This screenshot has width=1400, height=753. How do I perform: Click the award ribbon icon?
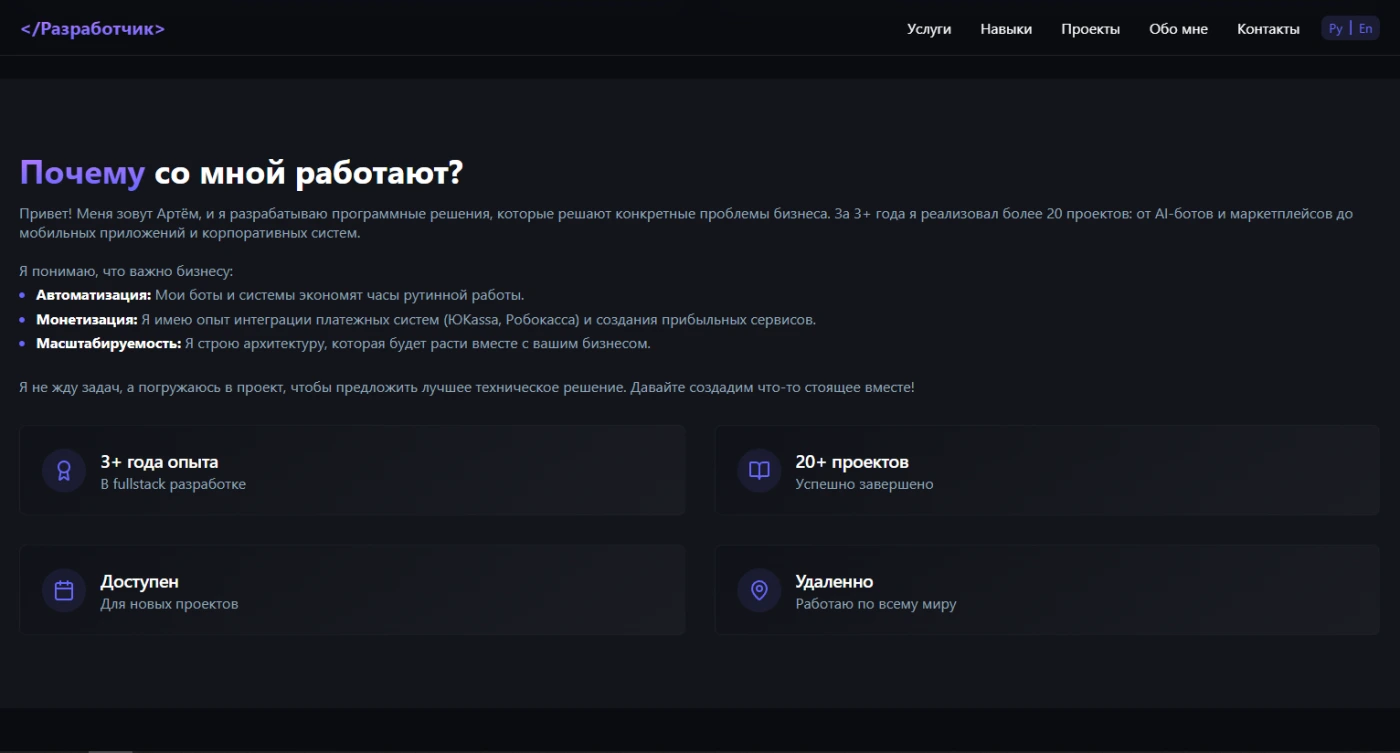pyautogui.click(x=64, y=471)
